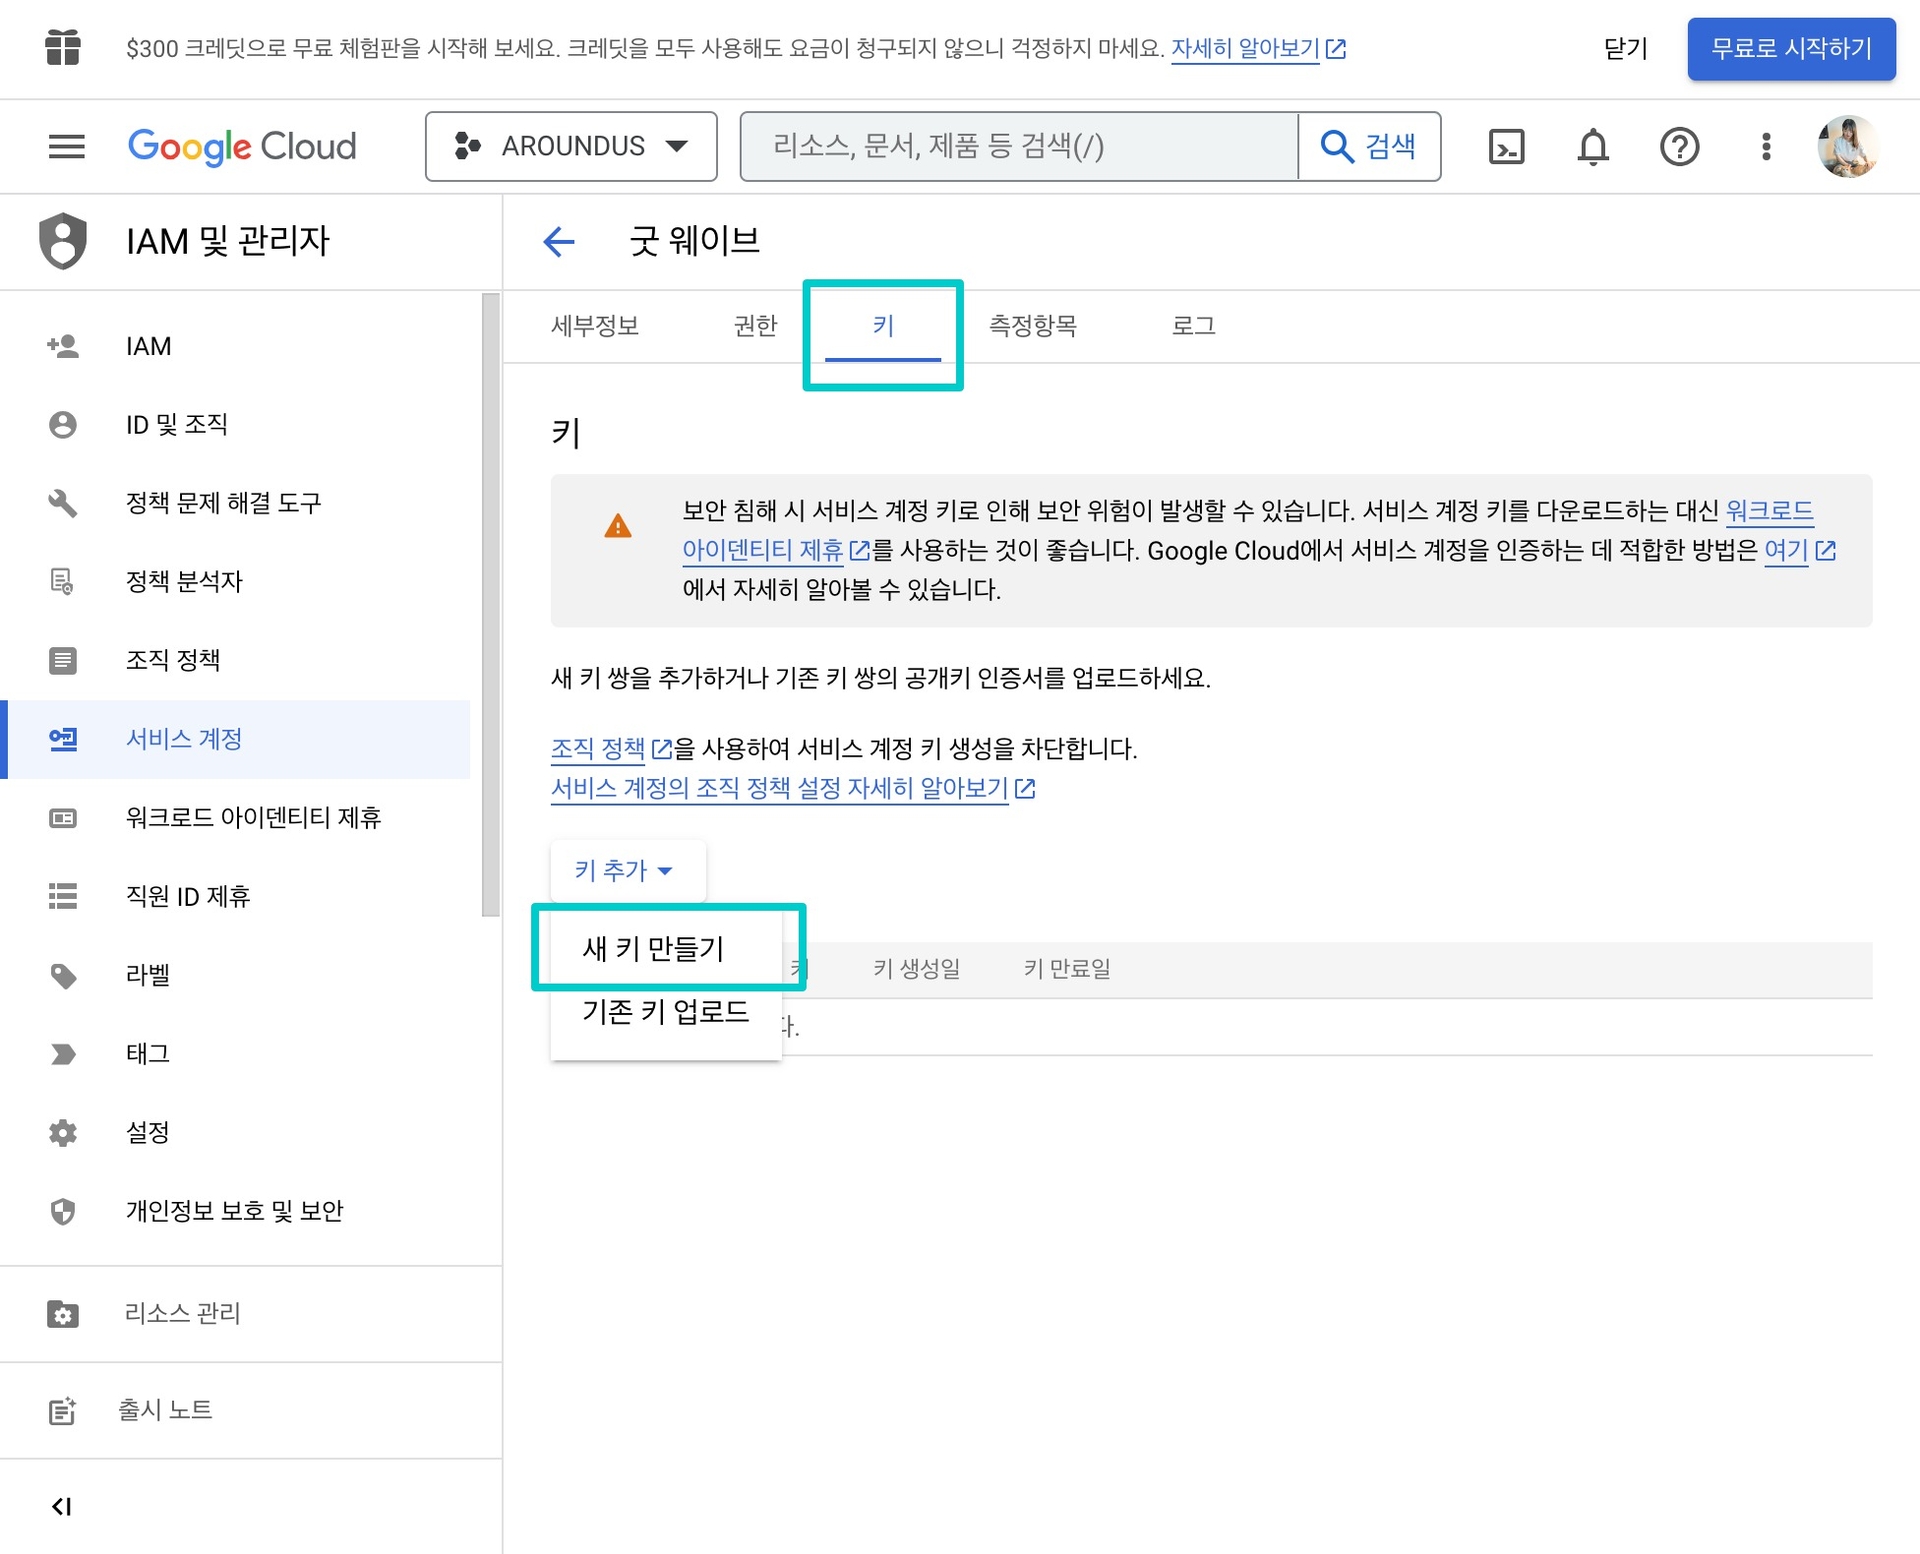Choose 기존 키 업로드 menu option
This screenshot has width=1920, height=1554.
665,1012
